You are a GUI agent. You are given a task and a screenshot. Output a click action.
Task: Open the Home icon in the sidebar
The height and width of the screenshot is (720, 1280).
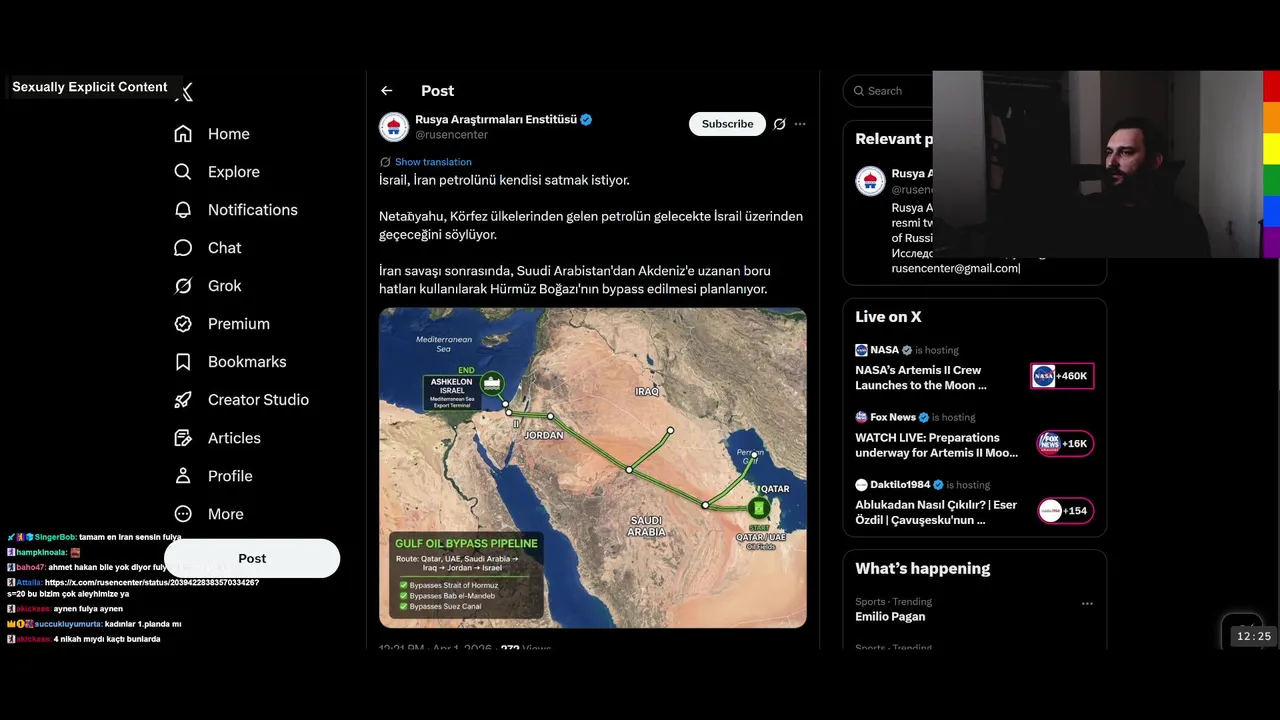click(x=183, y=134)
